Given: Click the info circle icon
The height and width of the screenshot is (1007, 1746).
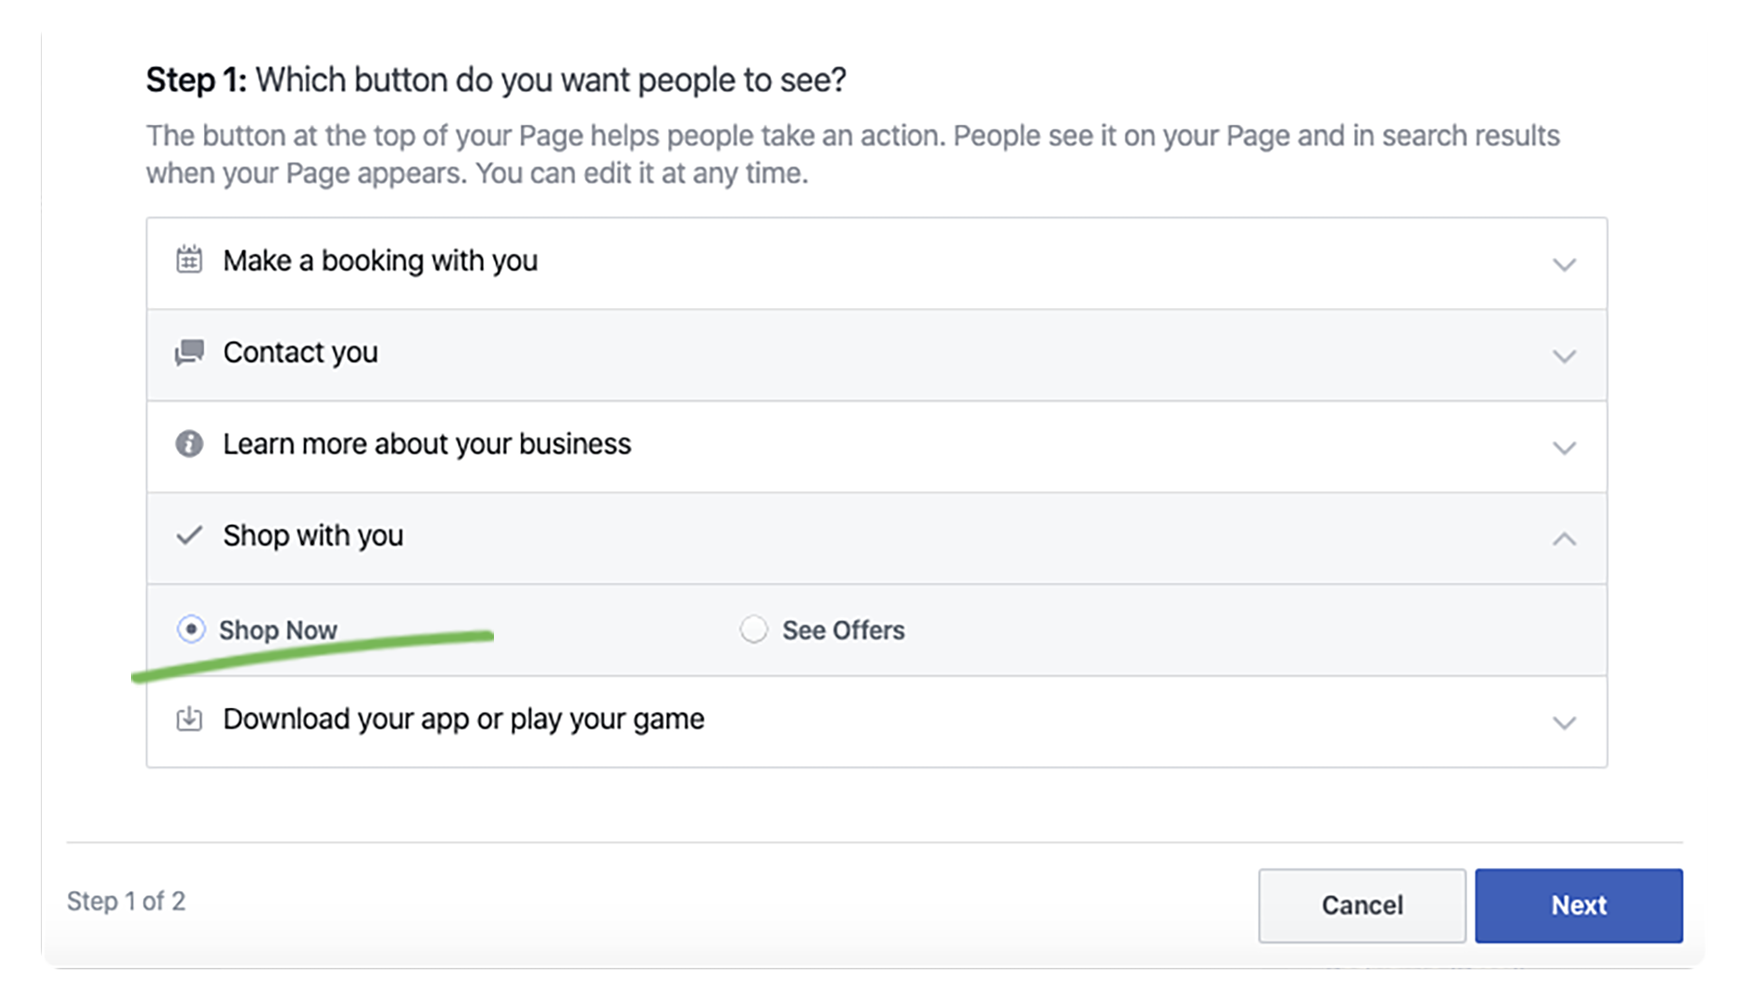Looking at the screenshot, I should tap(189, 443).
